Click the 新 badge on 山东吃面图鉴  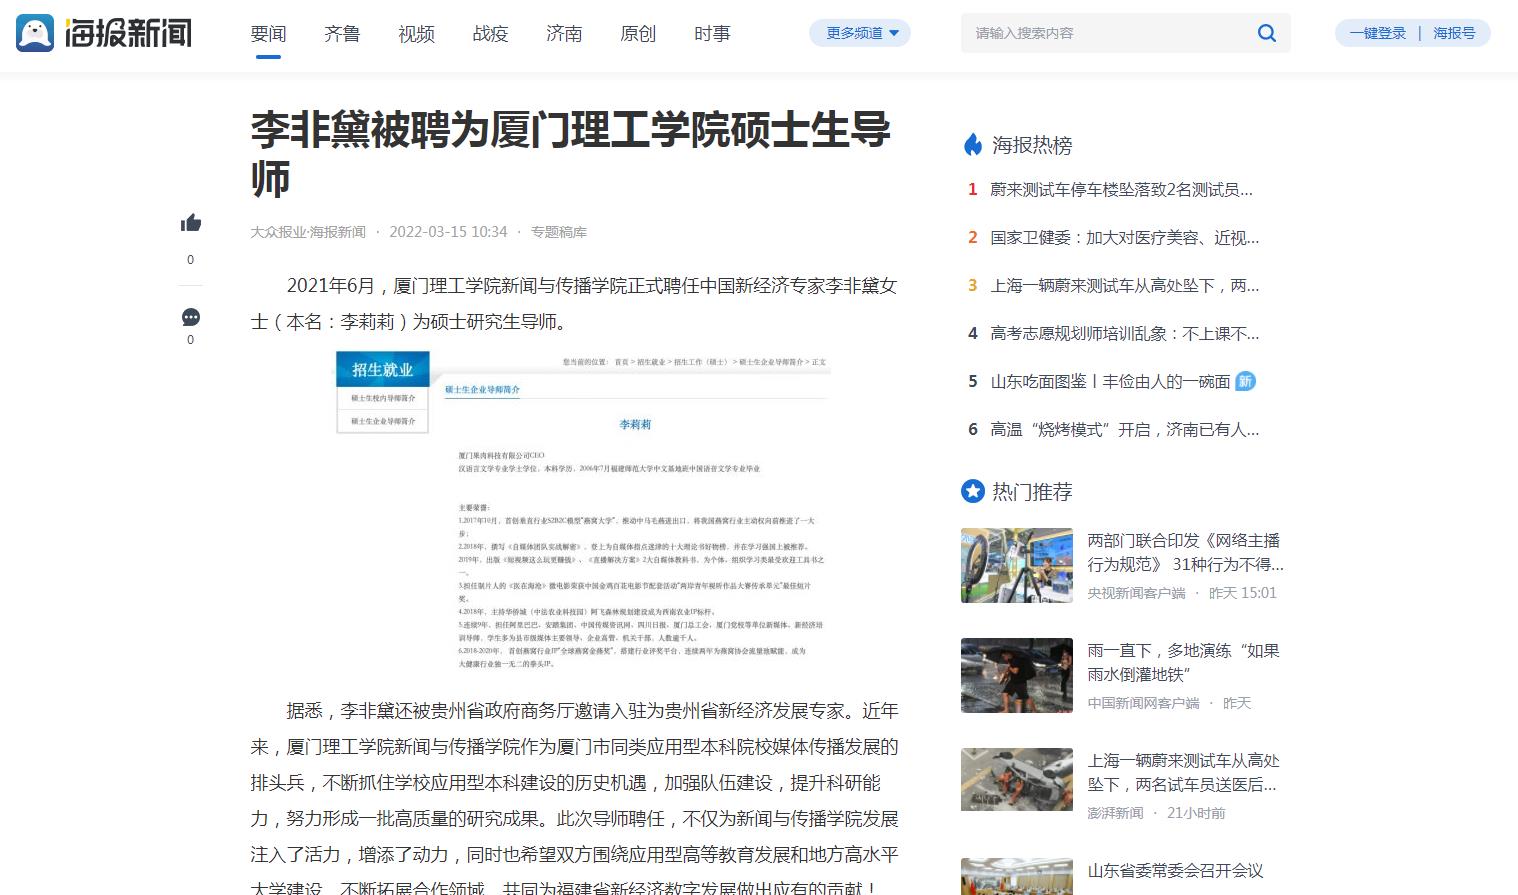point(1245,381)
